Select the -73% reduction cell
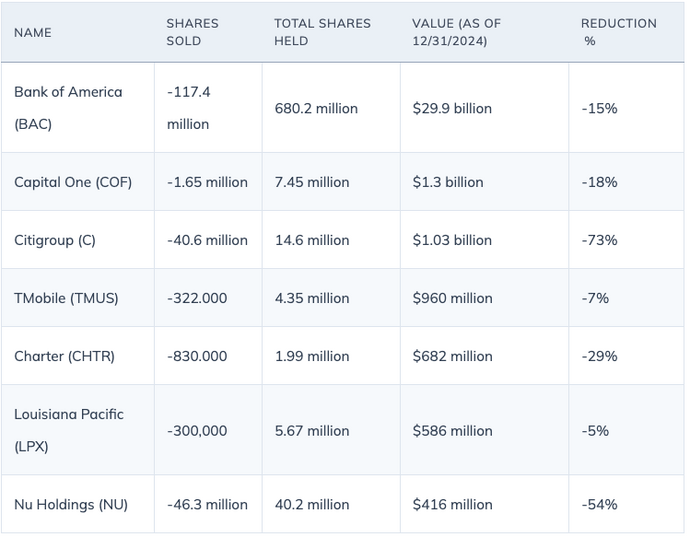690x537 pixels. (x=599, y=240)
